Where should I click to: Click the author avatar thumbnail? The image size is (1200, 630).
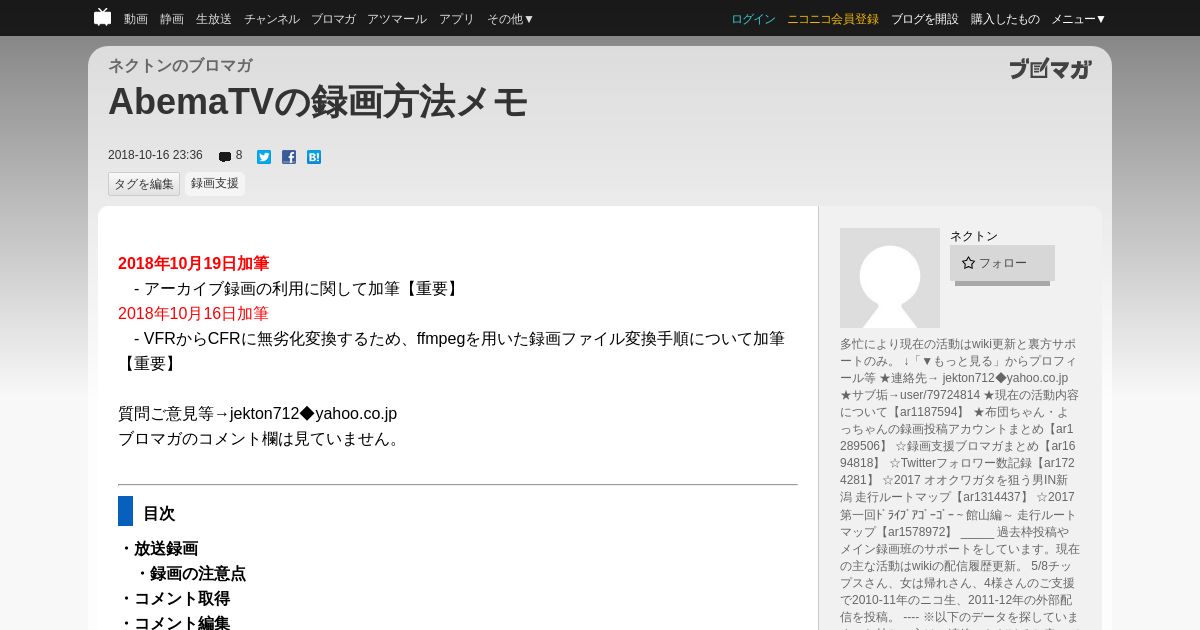(x=890, y=278)
